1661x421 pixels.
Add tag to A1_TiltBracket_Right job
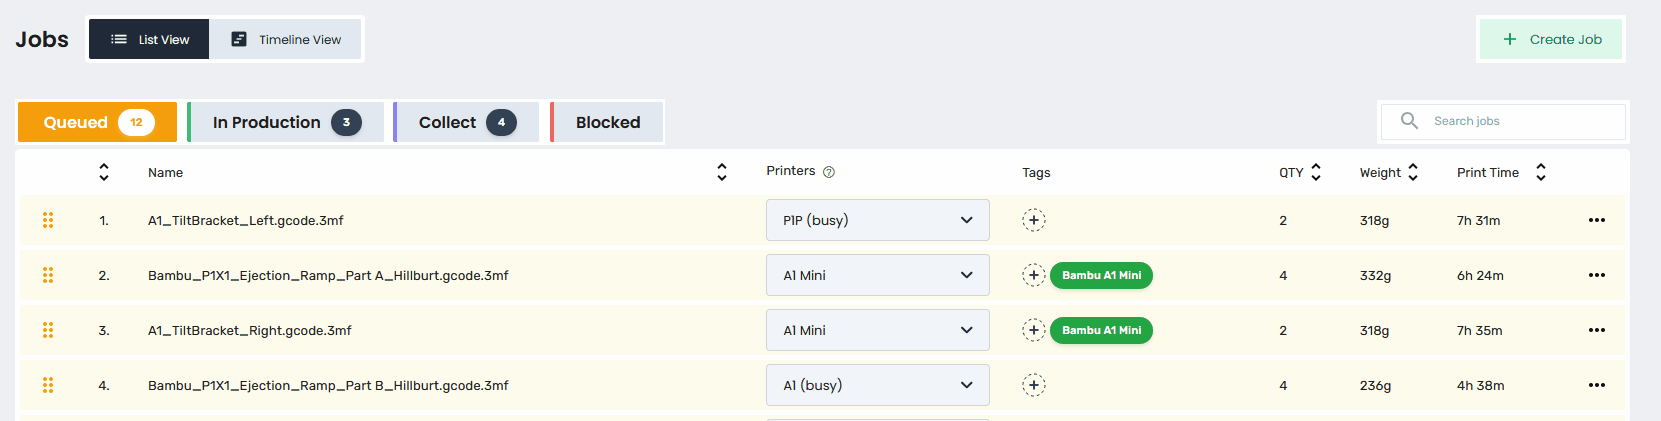click(1034, 330)
